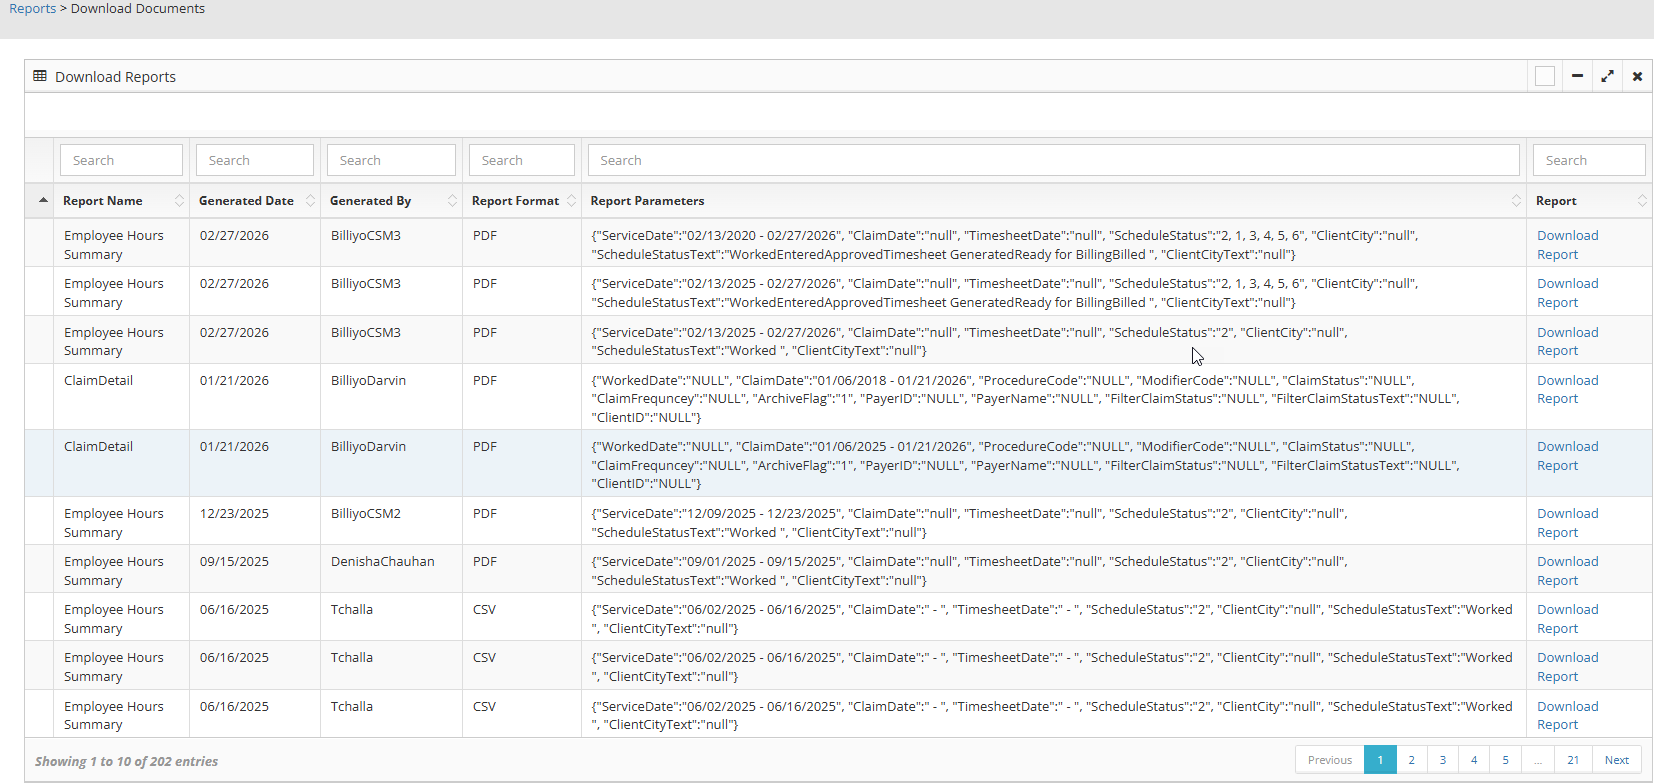Click the Reports breadcrumb link
The width and height of the screenshot is (1654, 784).
[x=32, y=9]
